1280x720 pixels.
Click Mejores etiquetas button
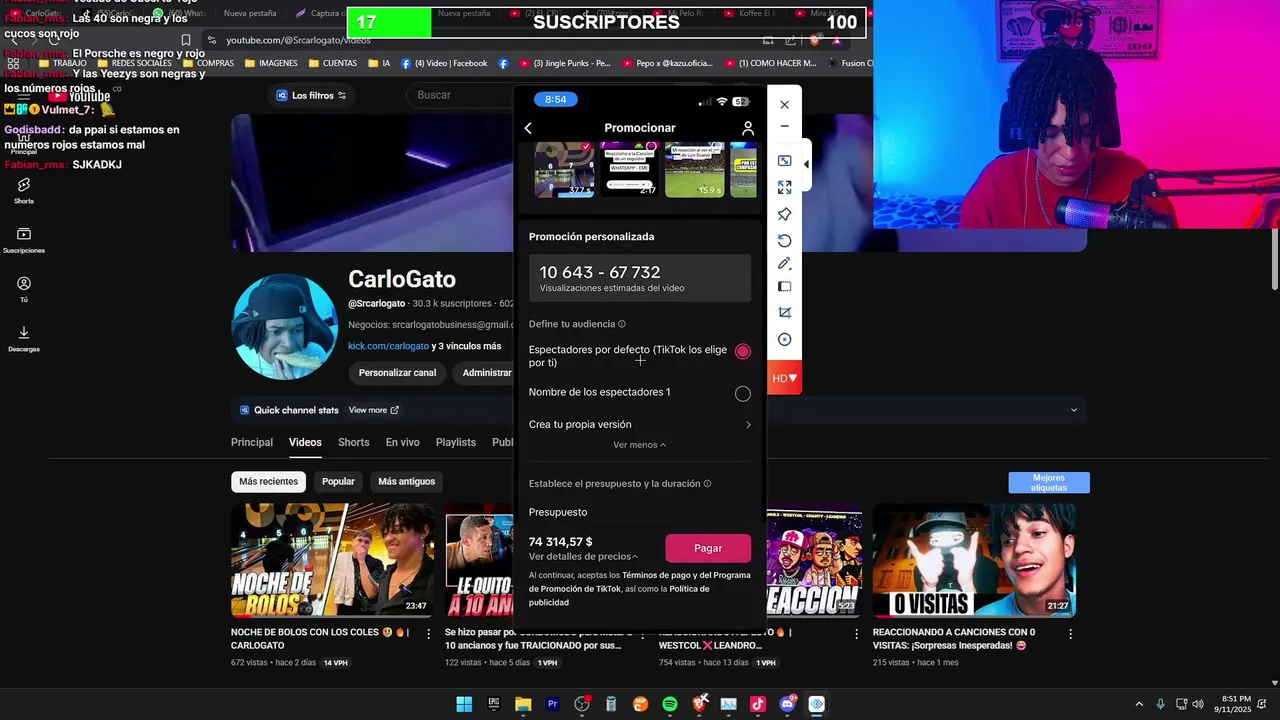pos(1049,483)
